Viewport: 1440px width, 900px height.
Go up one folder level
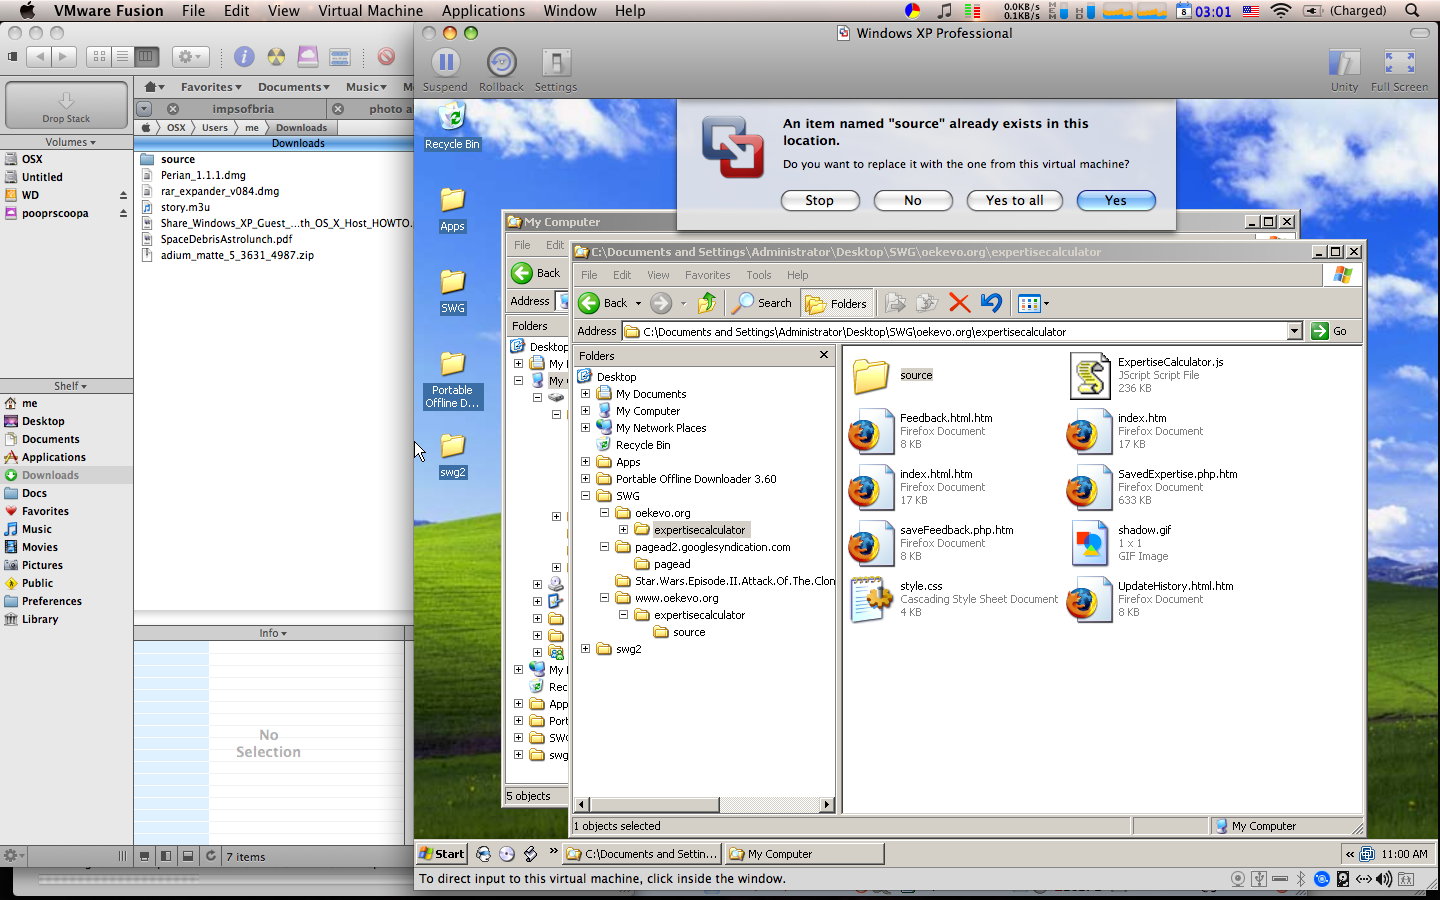[x=707, y=303]
